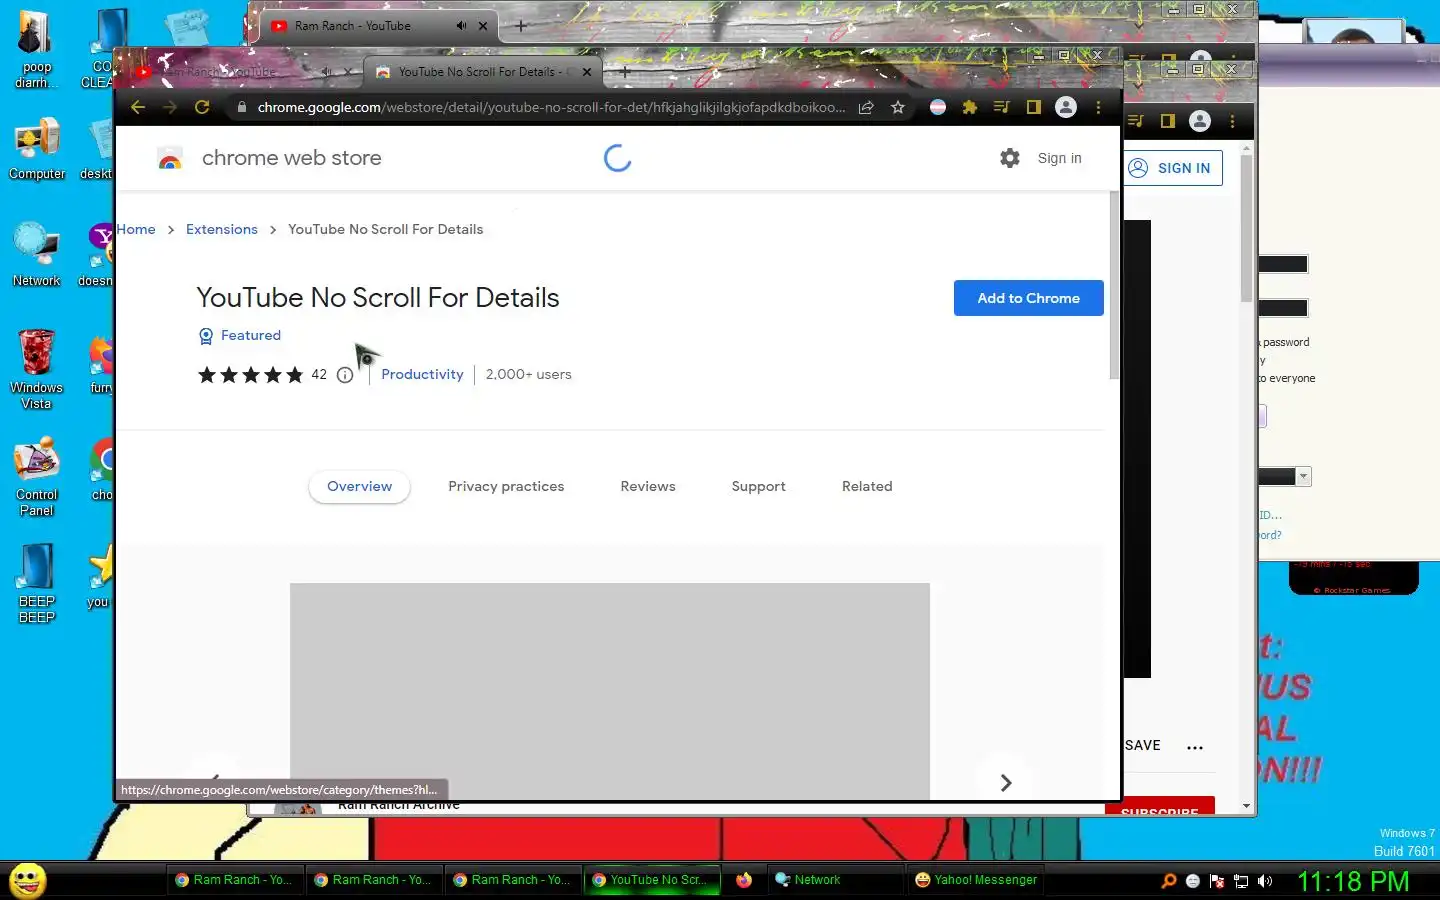Open the profile avatar in the middle Chrome window
The width and height of the screenshot is (1440, 900).
(1200, 121)
